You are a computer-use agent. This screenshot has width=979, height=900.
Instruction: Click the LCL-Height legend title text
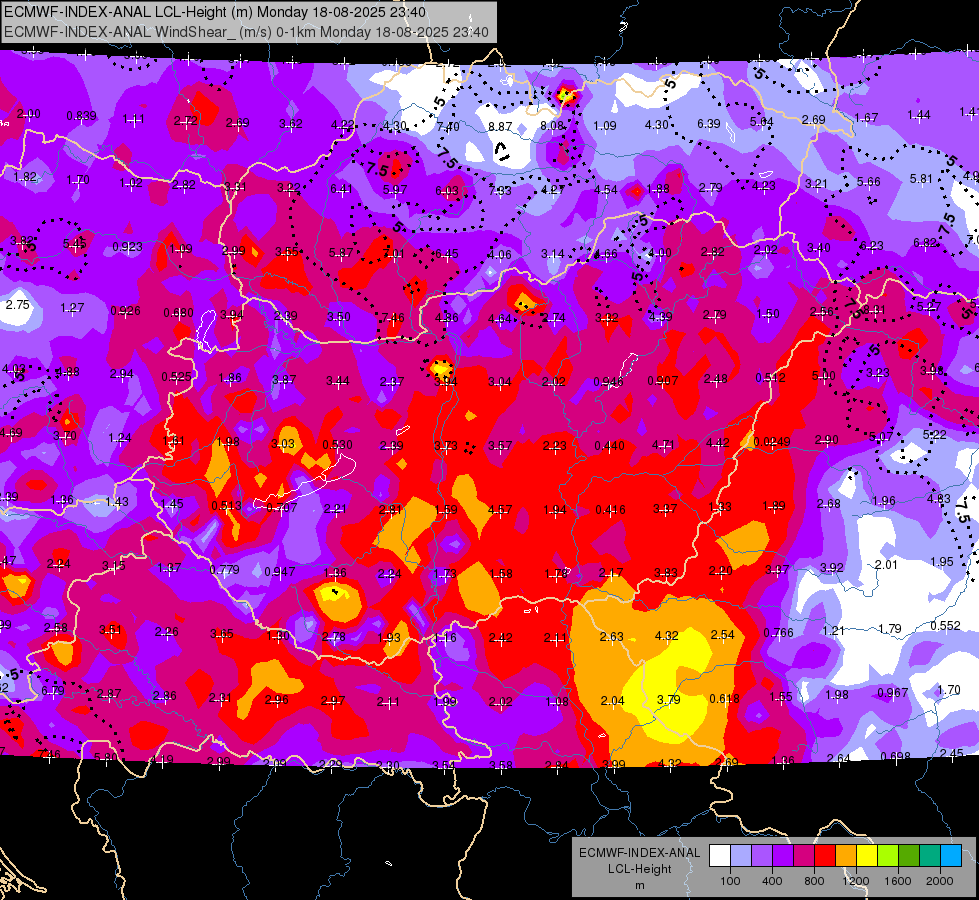click(639, 869)
